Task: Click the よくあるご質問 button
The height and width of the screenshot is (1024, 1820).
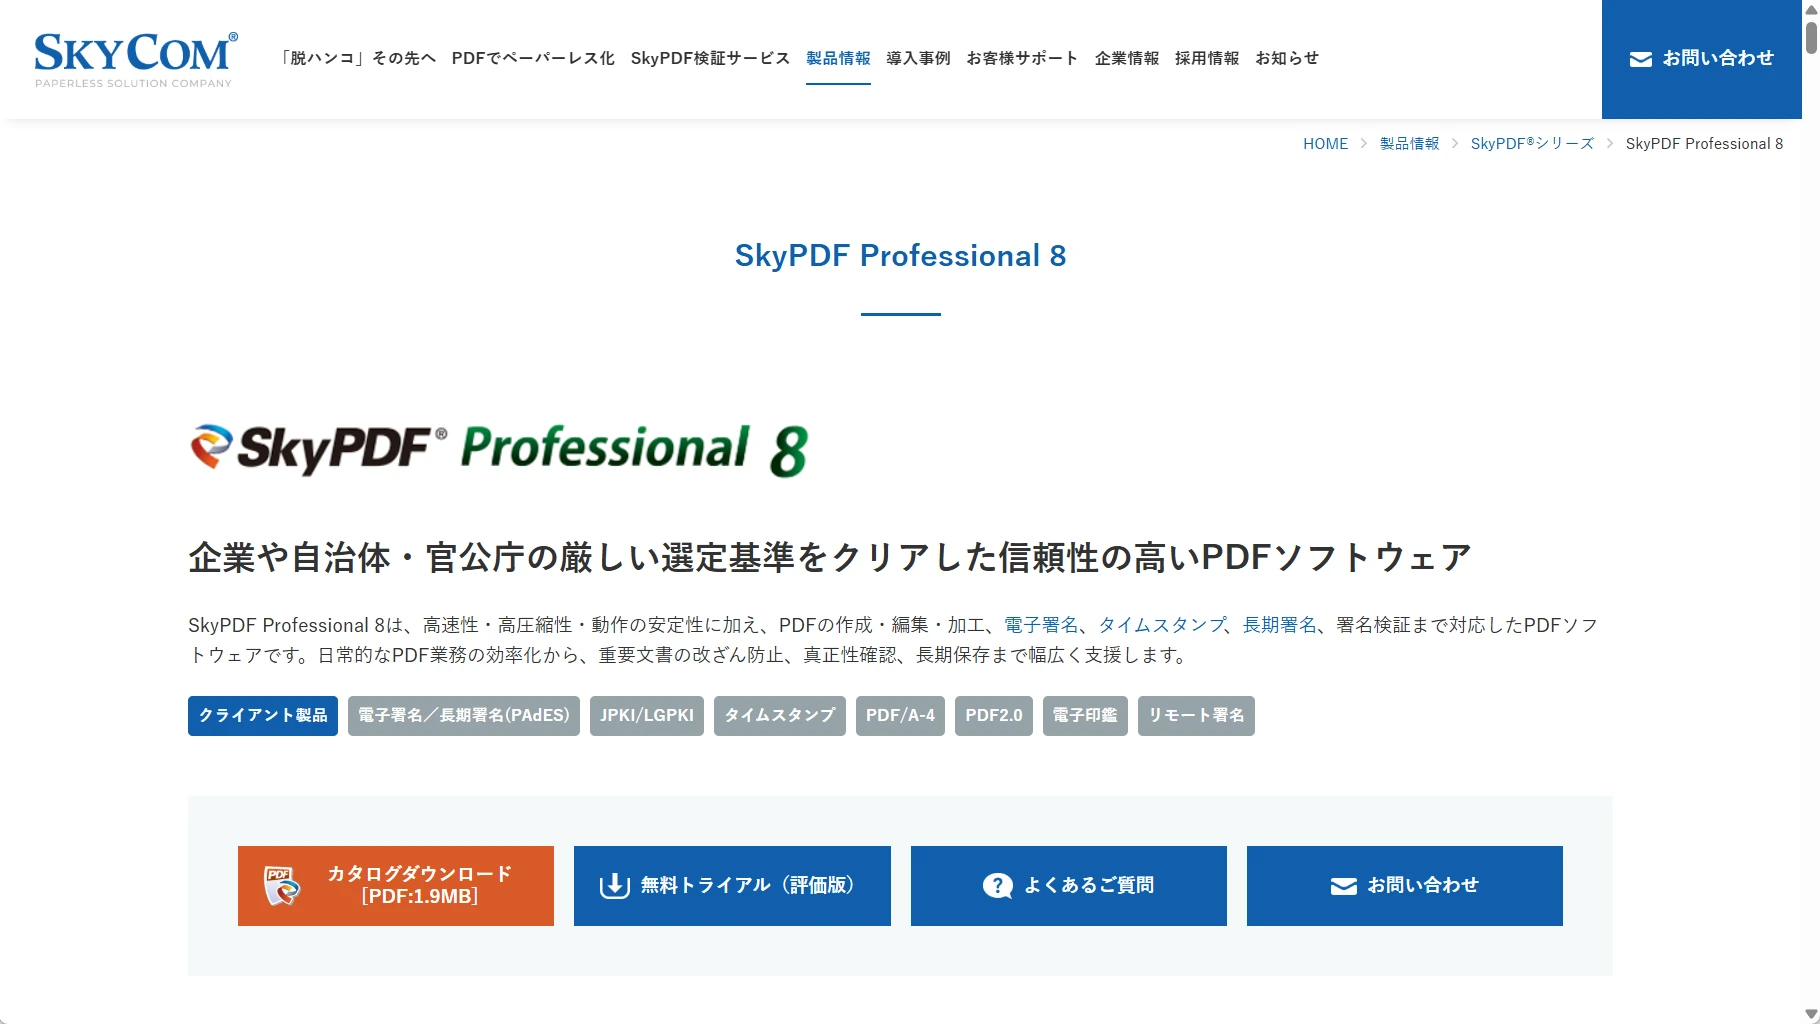Action: coord(1069,886)
